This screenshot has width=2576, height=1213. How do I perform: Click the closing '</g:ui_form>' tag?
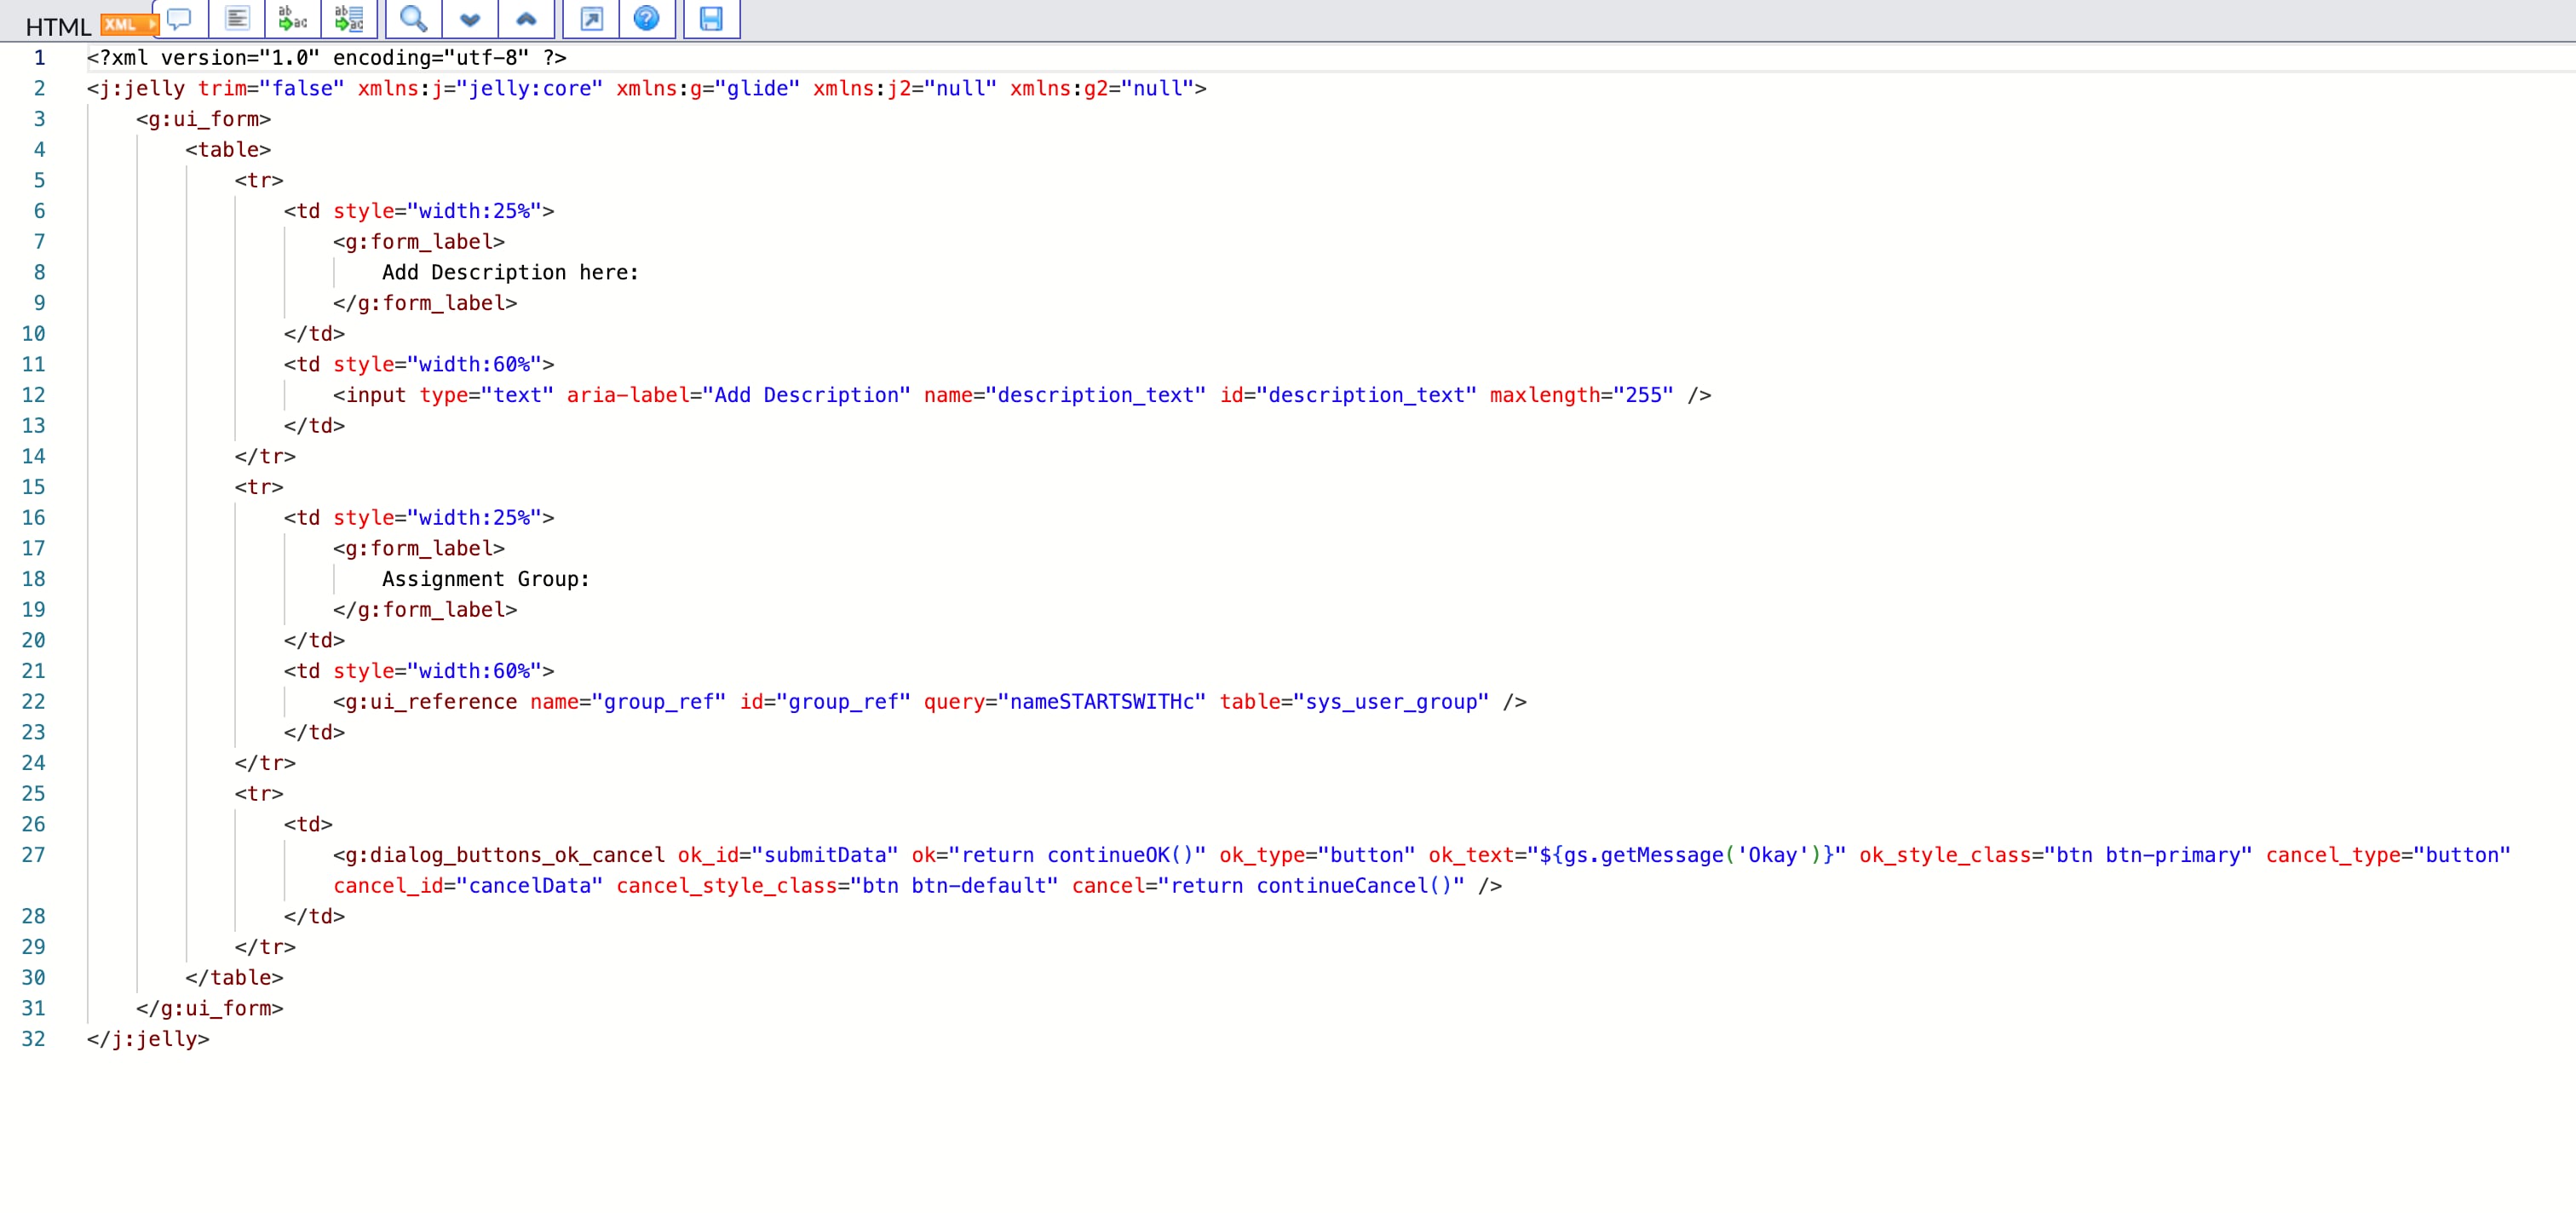pos(210,1008)
